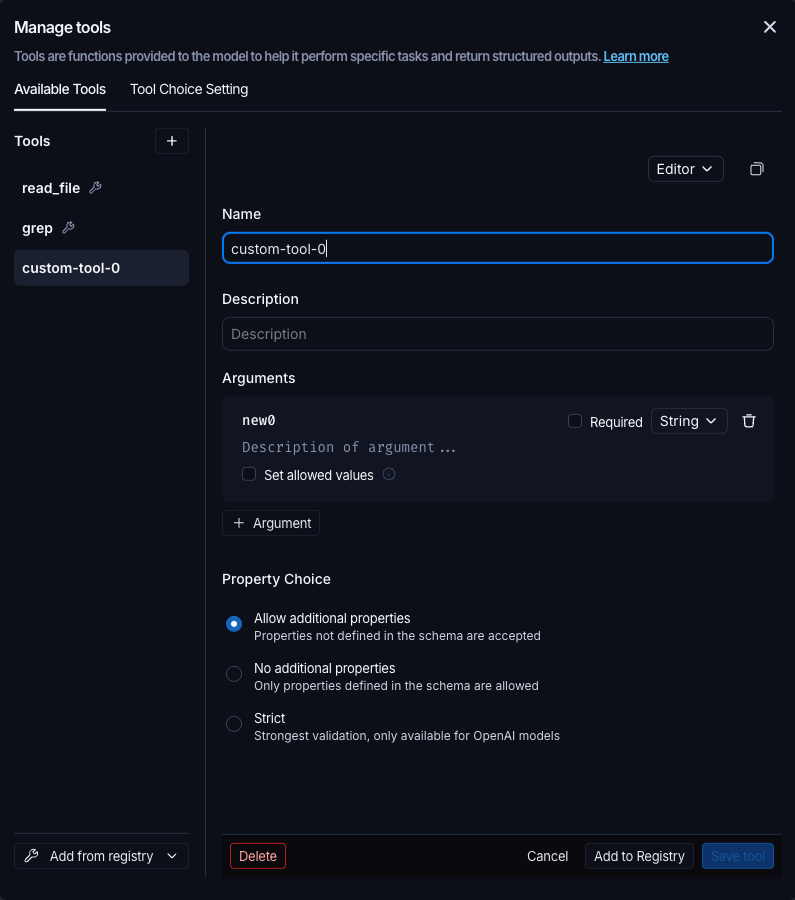Select Allow additional properties radio button

point(234,624)
